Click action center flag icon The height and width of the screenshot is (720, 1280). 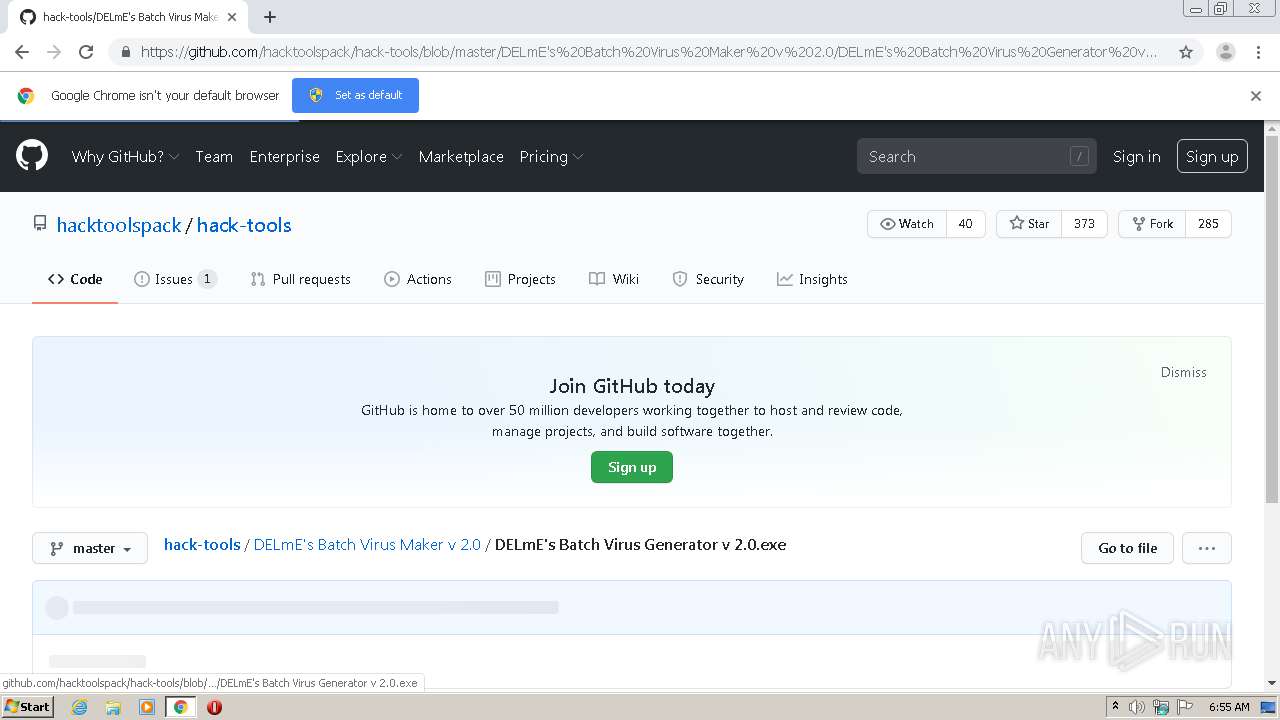click(x=1186, y=707)
